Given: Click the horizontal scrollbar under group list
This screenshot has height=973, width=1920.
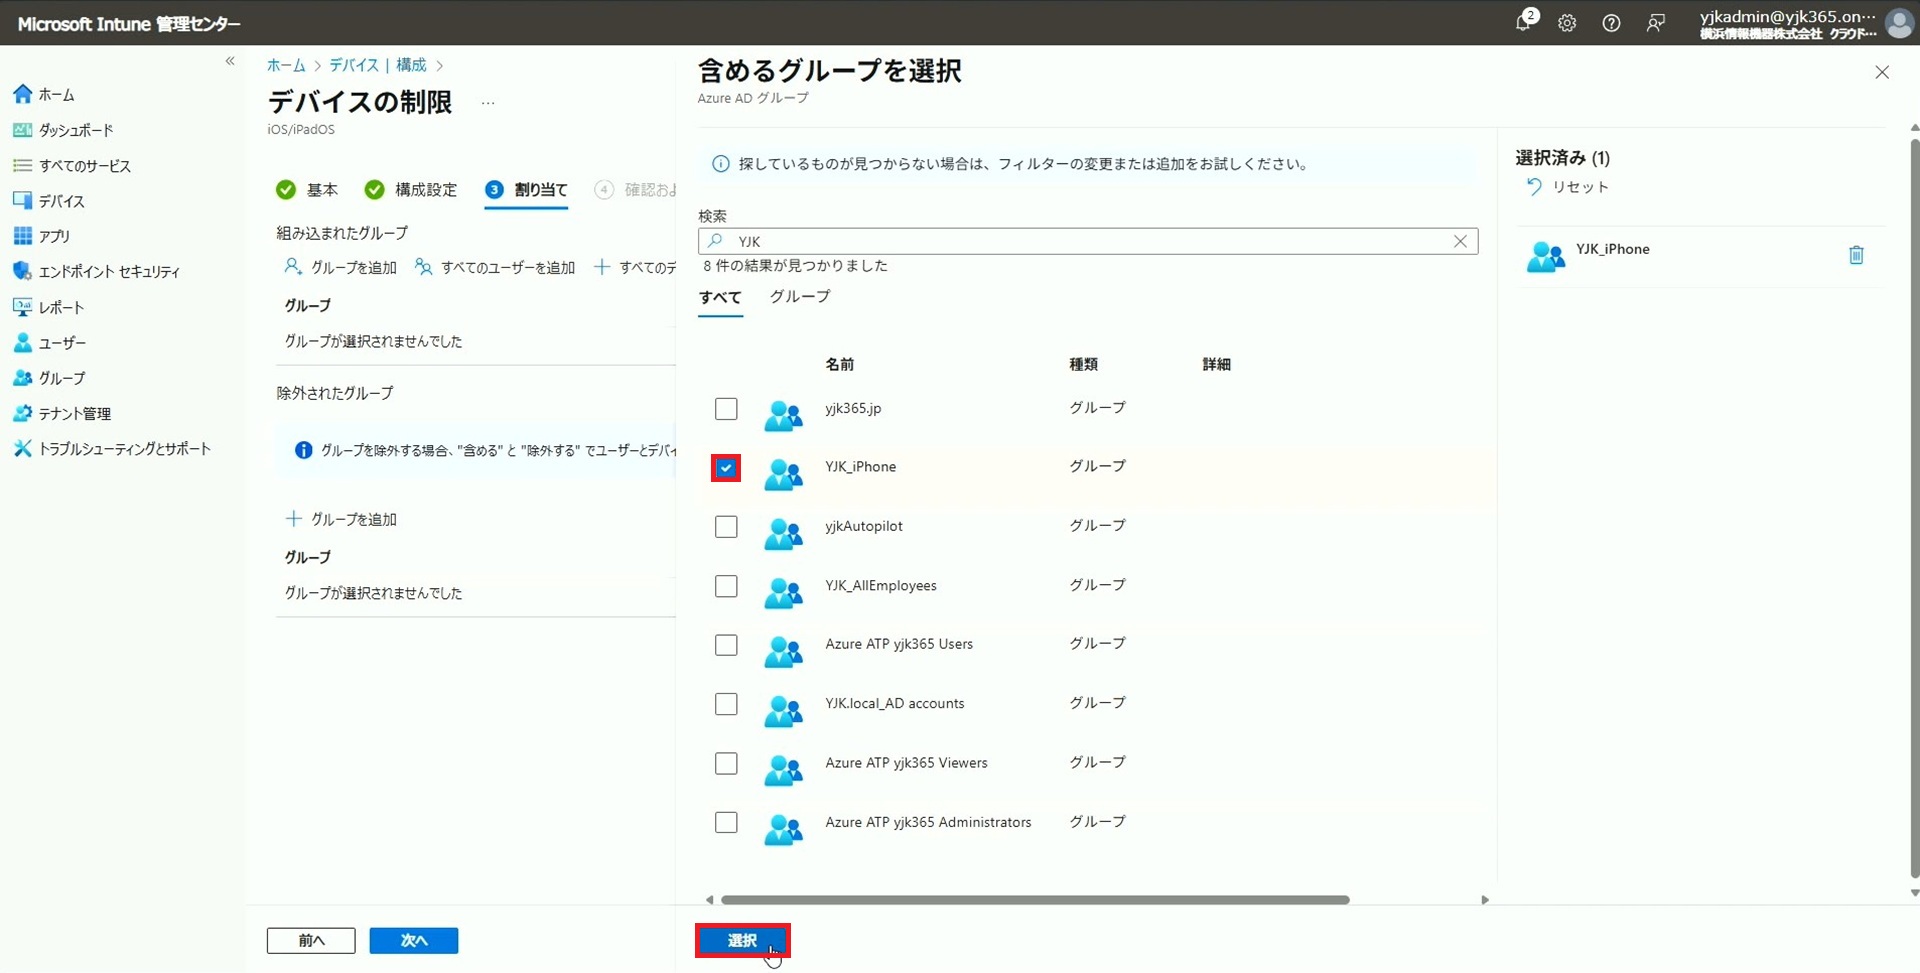Looking at the screenshot, I should pos(1034,900).
